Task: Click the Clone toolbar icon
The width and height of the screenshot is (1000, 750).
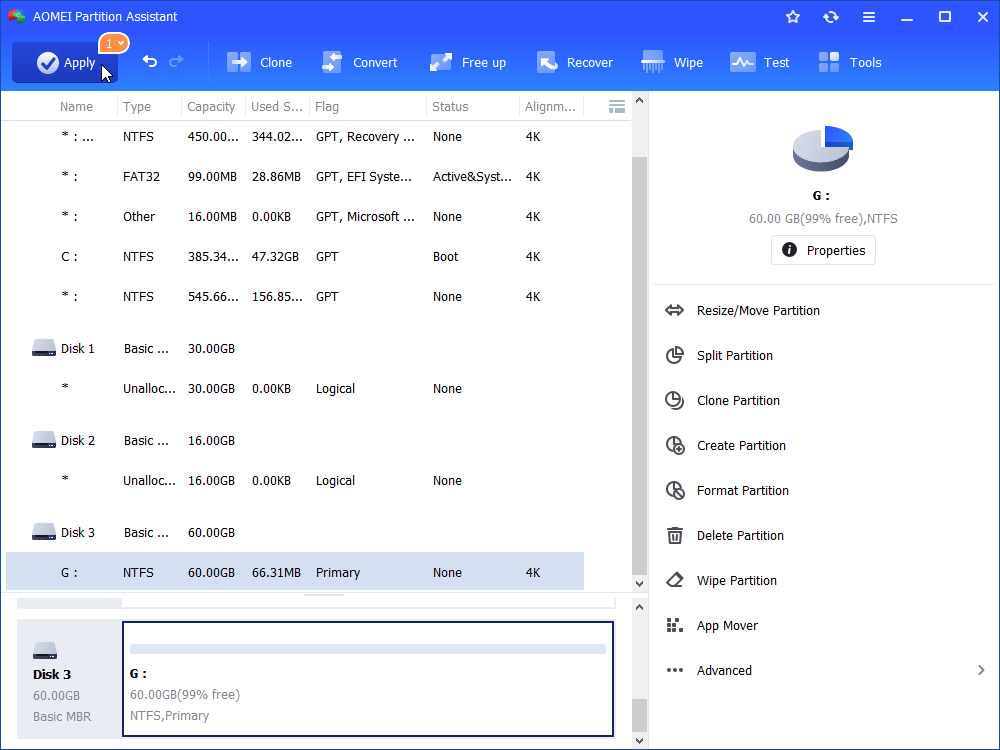Action: [x=260, y=62]
